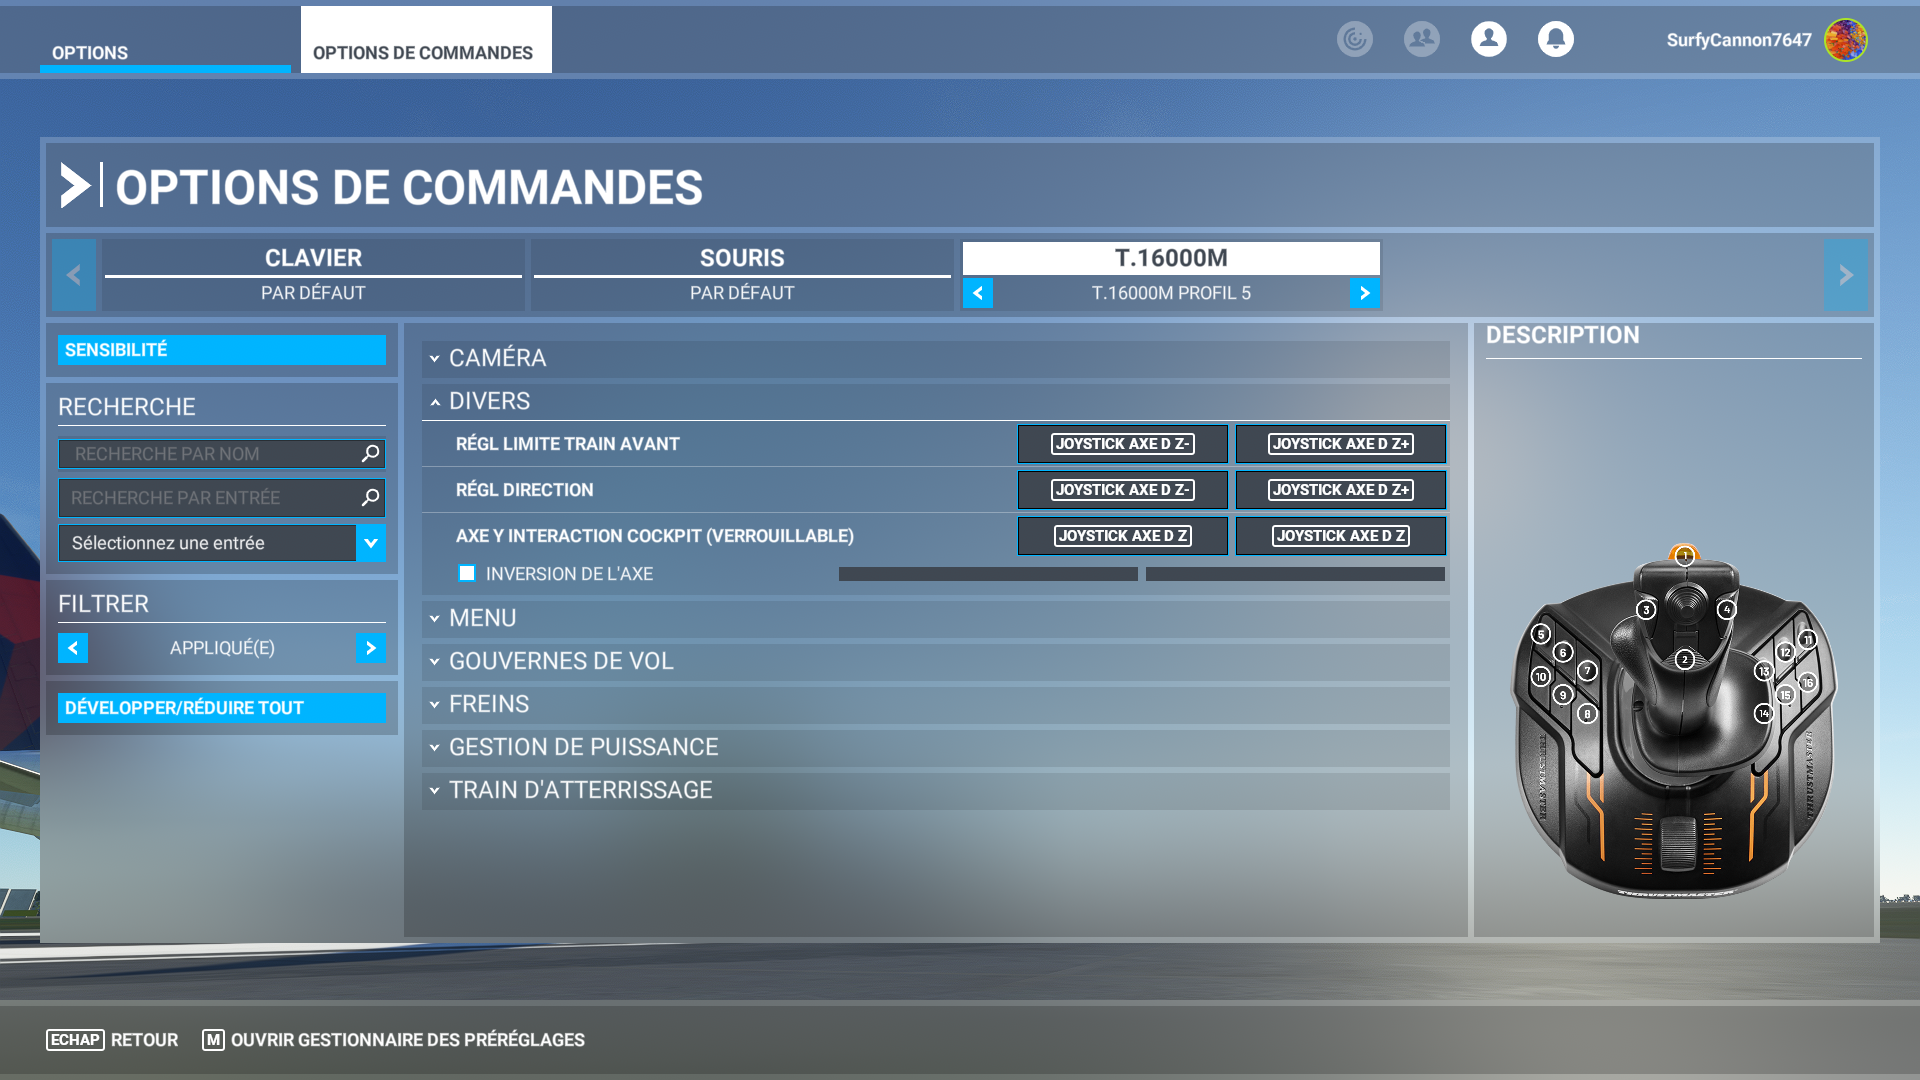This screenshot has height=1080, width=1920.
Task: Switch to next T.16000M profile
Action: (1364, 293)
